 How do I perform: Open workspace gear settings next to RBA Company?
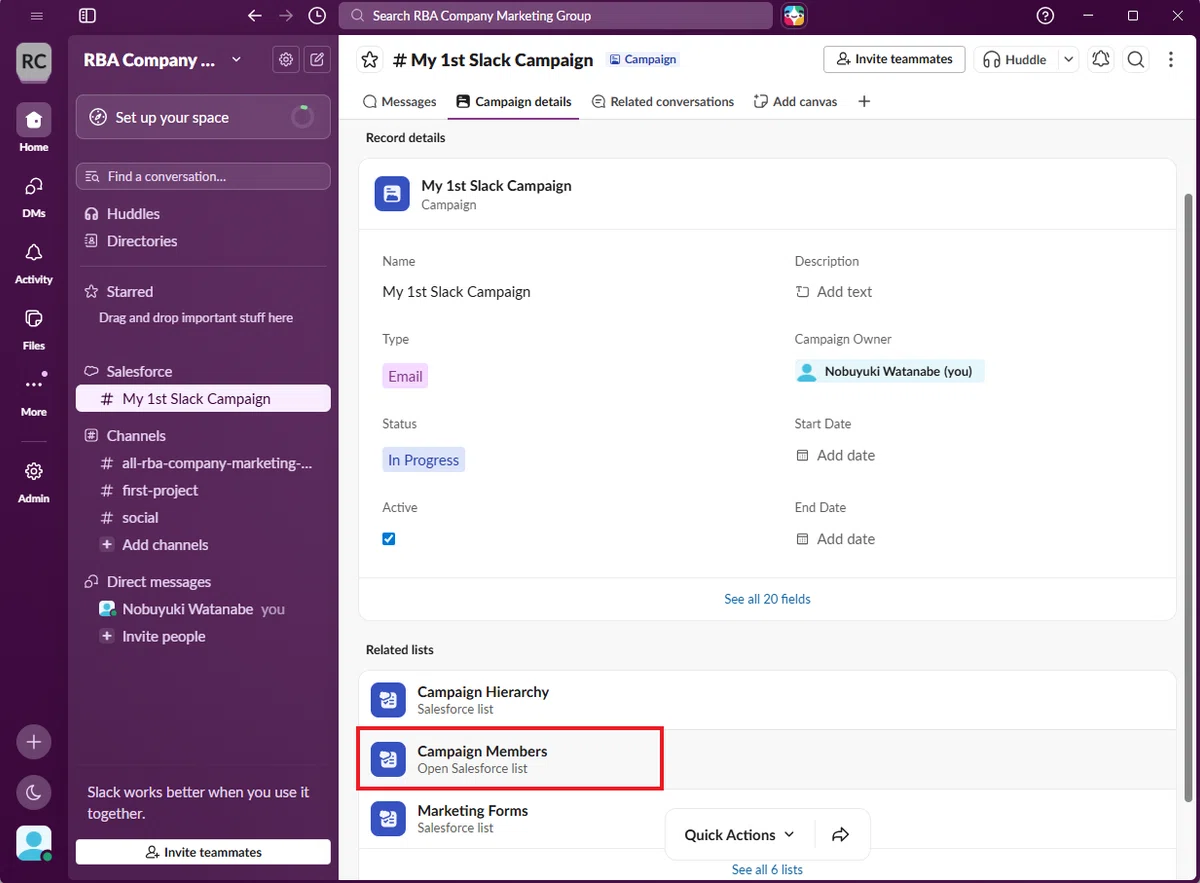287,60
